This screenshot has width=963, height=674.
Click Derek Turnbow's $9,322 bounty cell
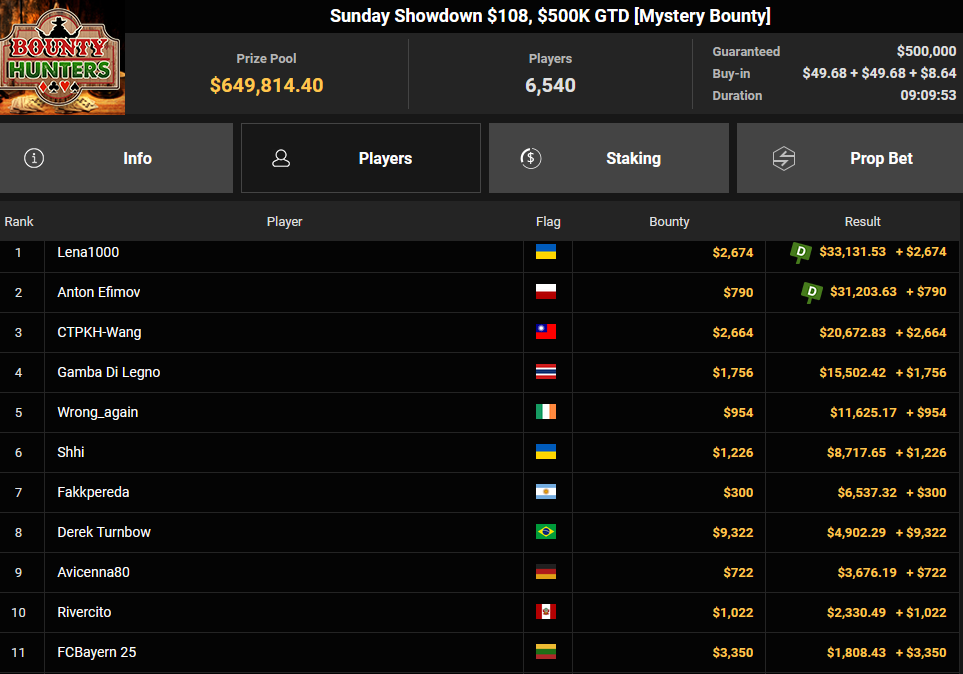click(669, 532)
